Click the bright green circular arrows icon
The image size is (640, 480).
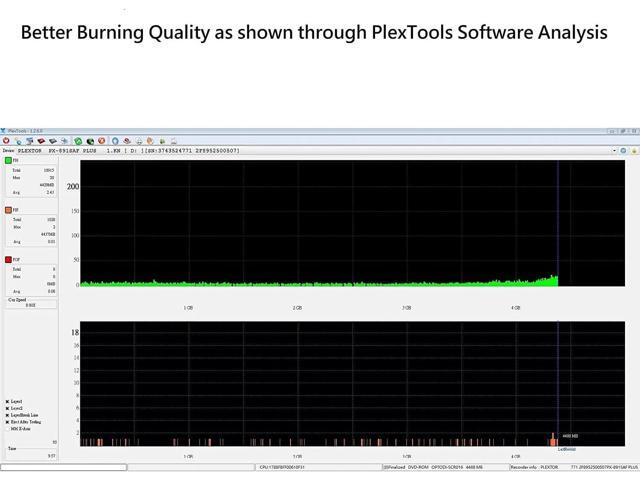(x=78, y=141)
